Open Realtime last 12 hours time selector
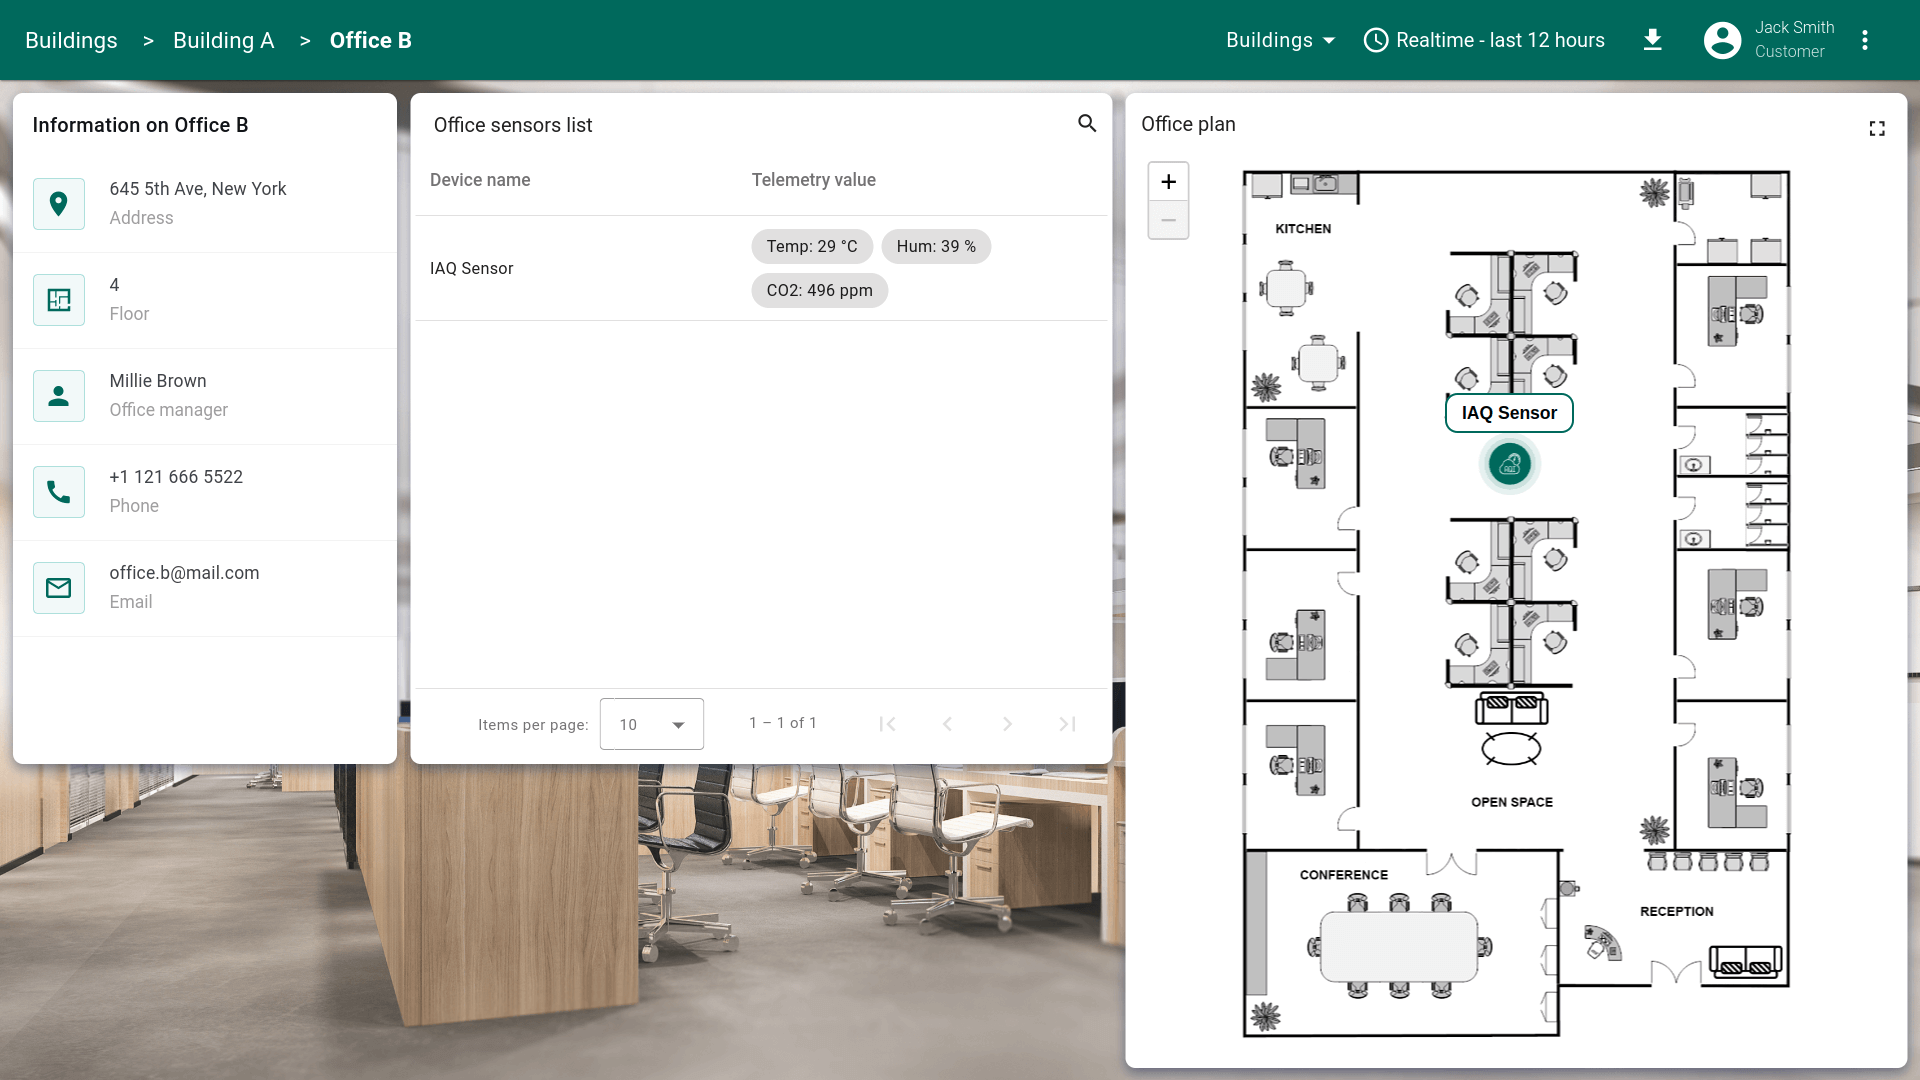 coord(1484,40)
